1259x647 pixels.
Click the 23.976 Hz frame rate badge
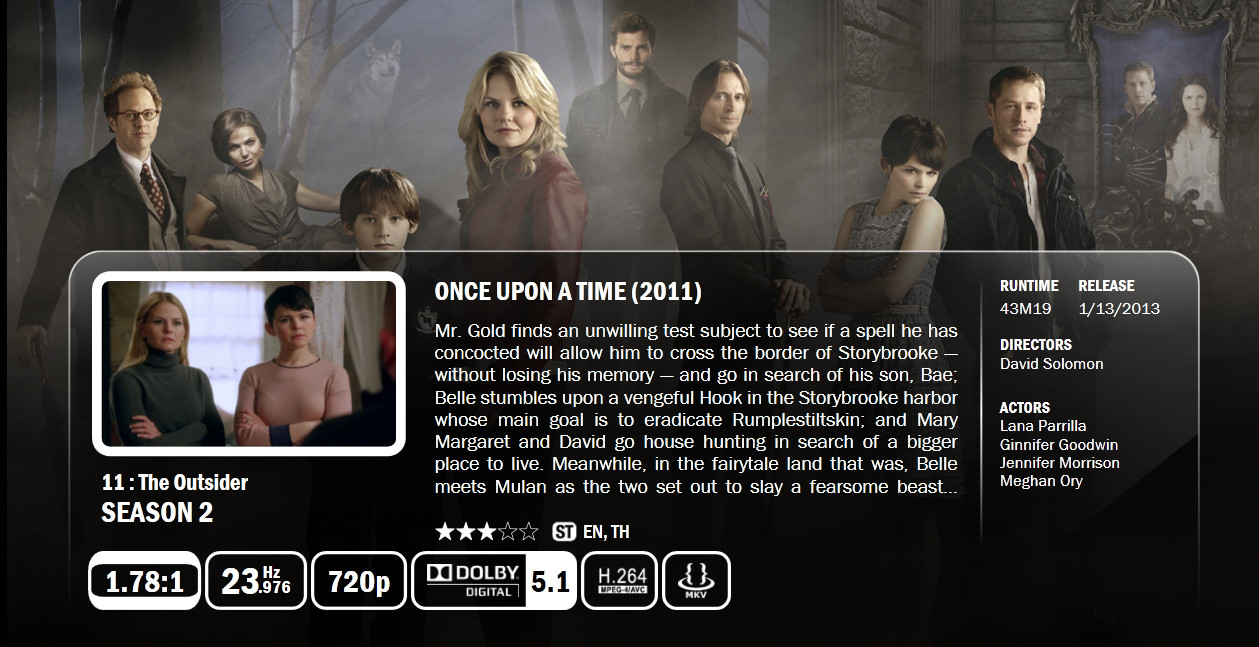tap(256, 580)
